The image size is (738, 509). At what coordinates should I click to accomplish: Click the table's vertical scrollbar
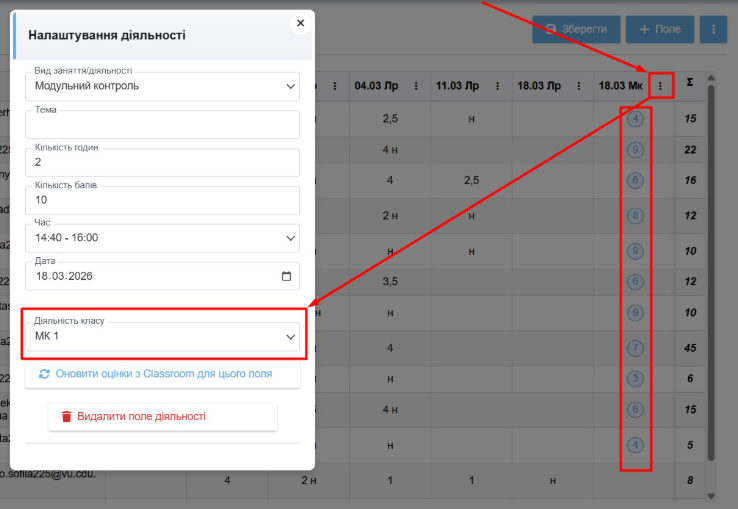coord(711,270)
